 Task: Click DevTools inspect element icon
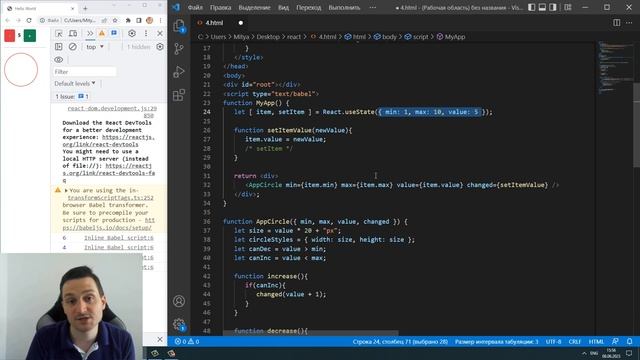coord(59,33)
